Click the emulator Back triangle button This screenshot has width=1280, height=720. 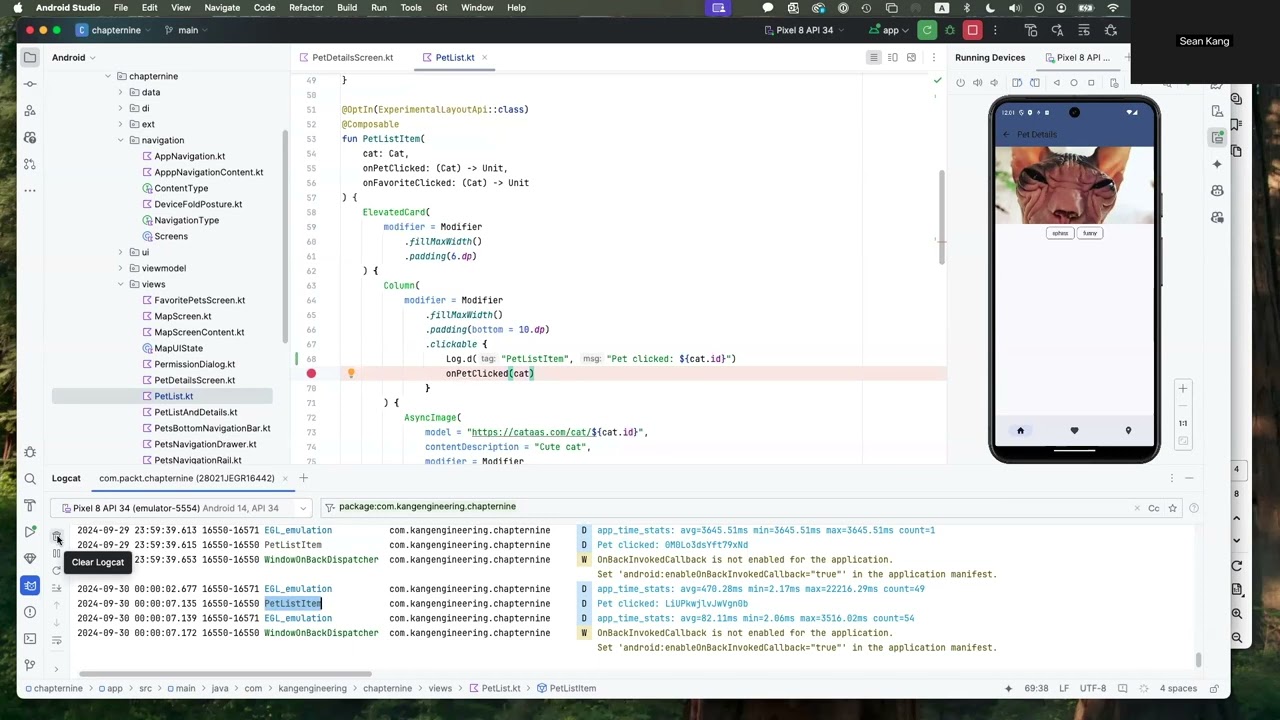(x=1056, y=83)
